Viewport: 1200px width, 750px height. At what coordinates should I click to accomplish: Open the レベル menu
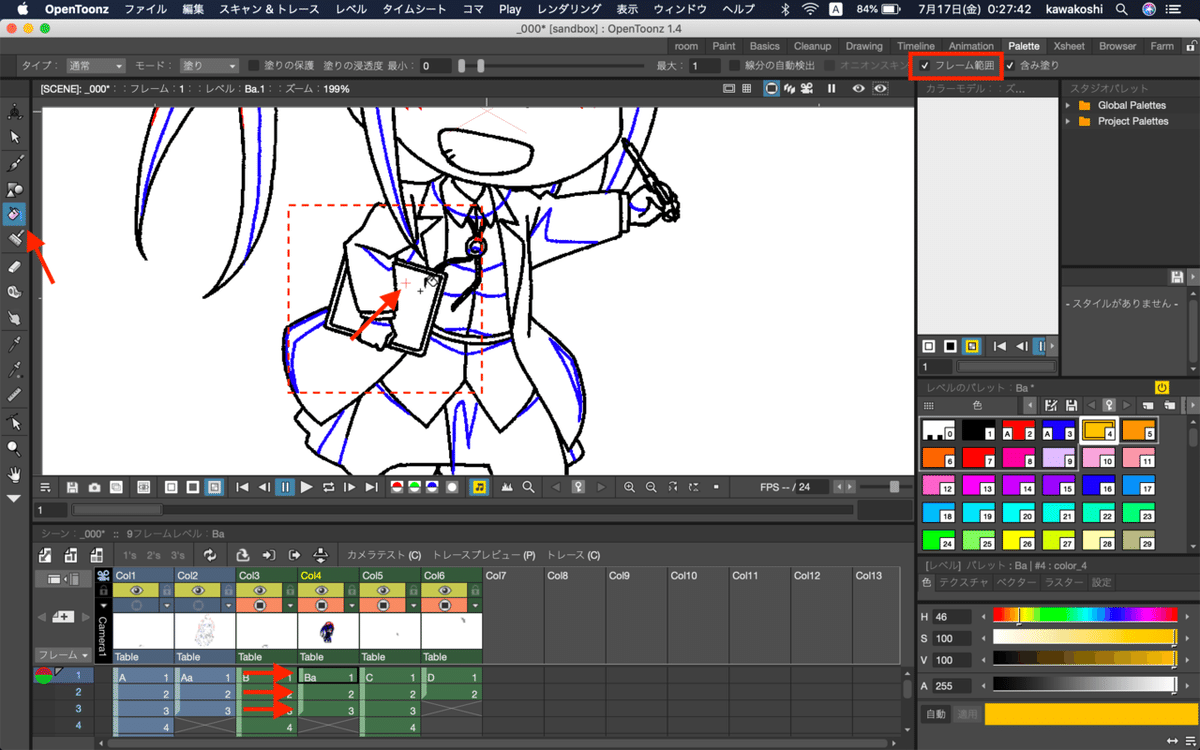[x=351, y=9]
